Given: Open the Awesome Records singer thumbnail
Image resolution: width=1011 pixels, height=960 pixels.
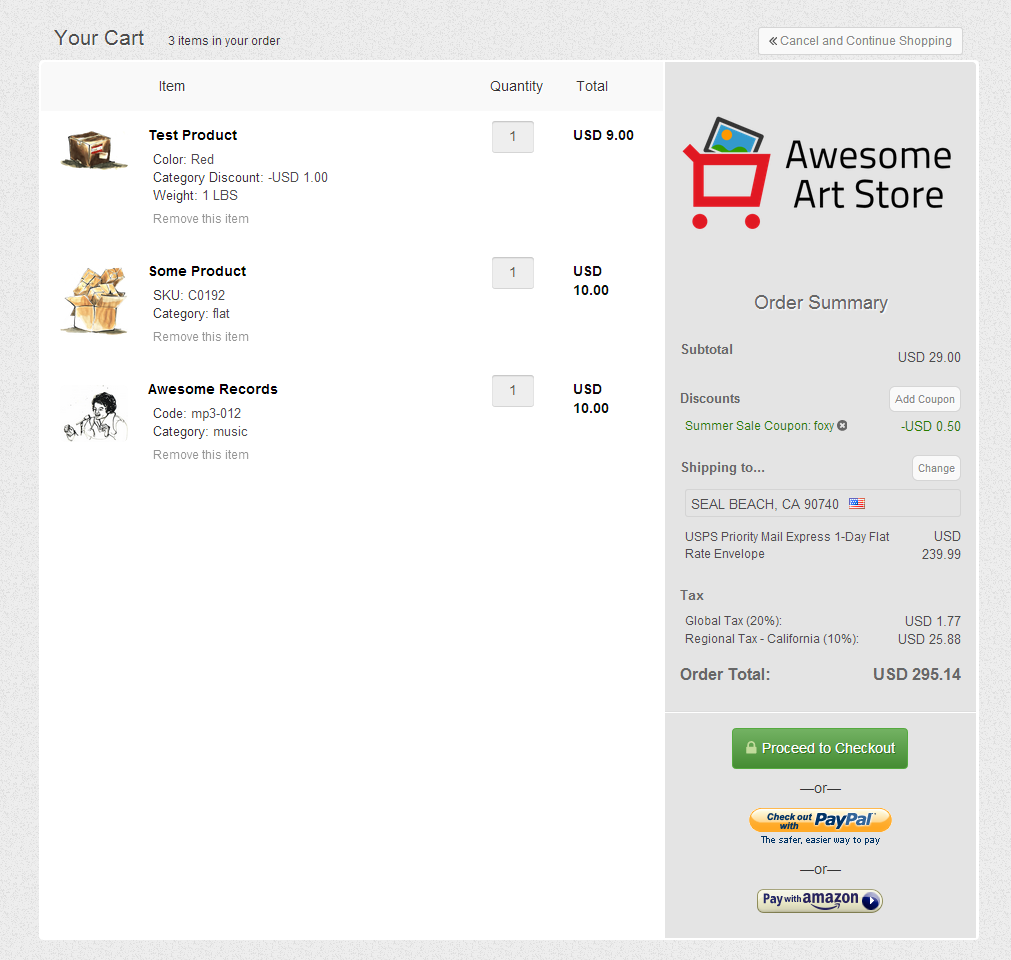Looking at the screenshot, I should point(95,413).
